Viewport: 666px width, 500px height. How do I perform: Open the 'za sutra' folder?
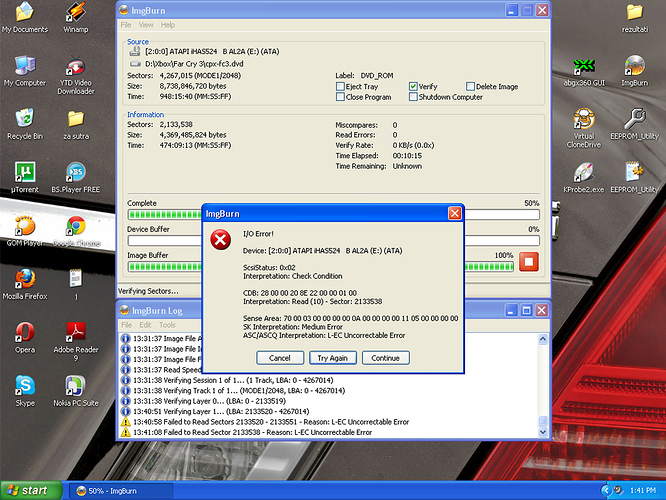coord(76,124)
